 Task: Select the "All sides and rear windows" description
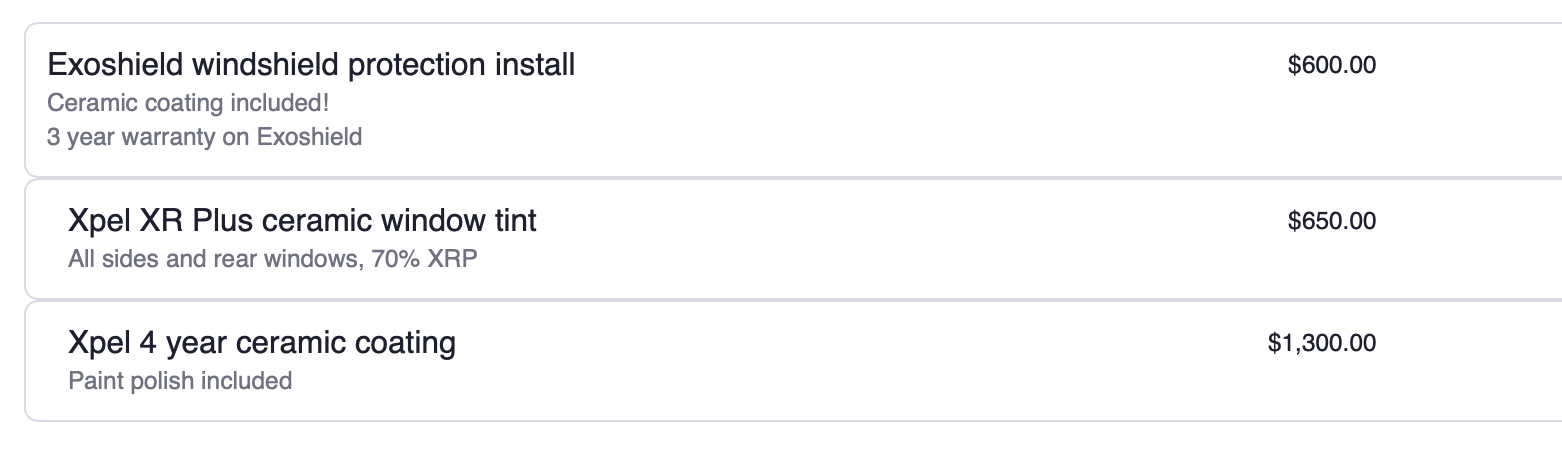point(210,259)
